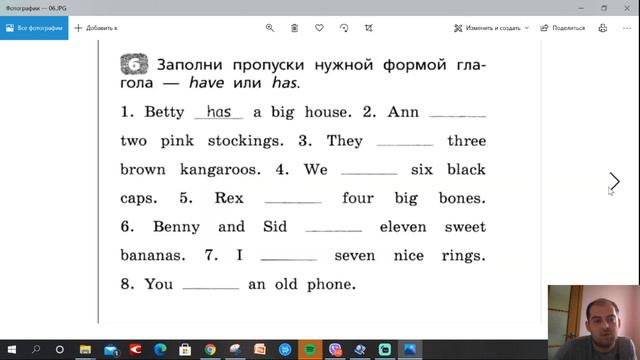640x360 pixels.
Task: Launch Google Chrome from taskbar
Action: pyautogui.click(x=210, y=349)
